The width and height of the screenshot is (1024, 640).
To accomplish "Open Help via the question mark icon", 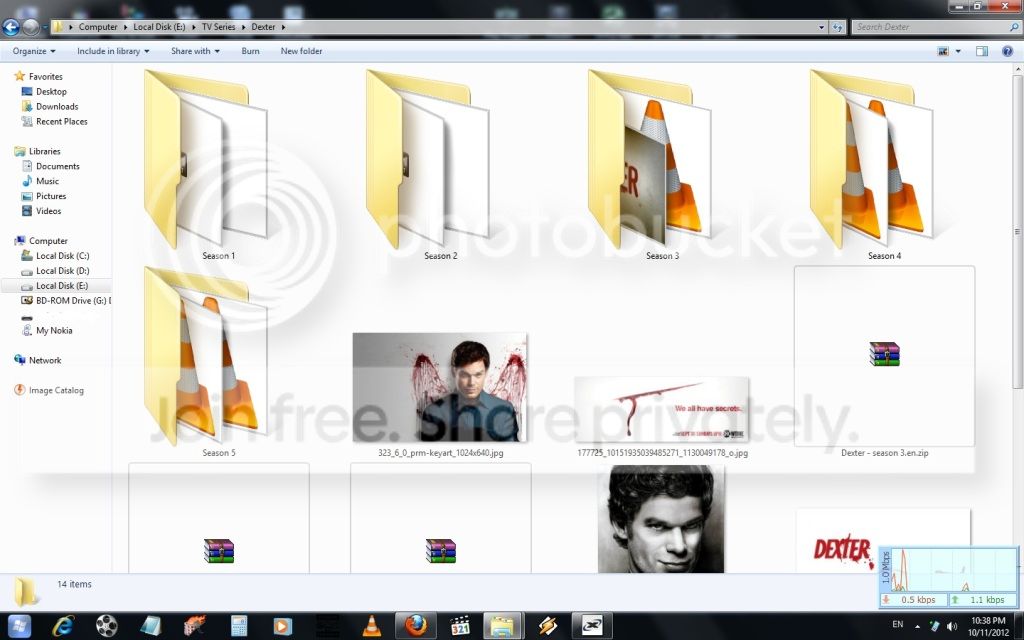I will click(x=1007, y=51).
